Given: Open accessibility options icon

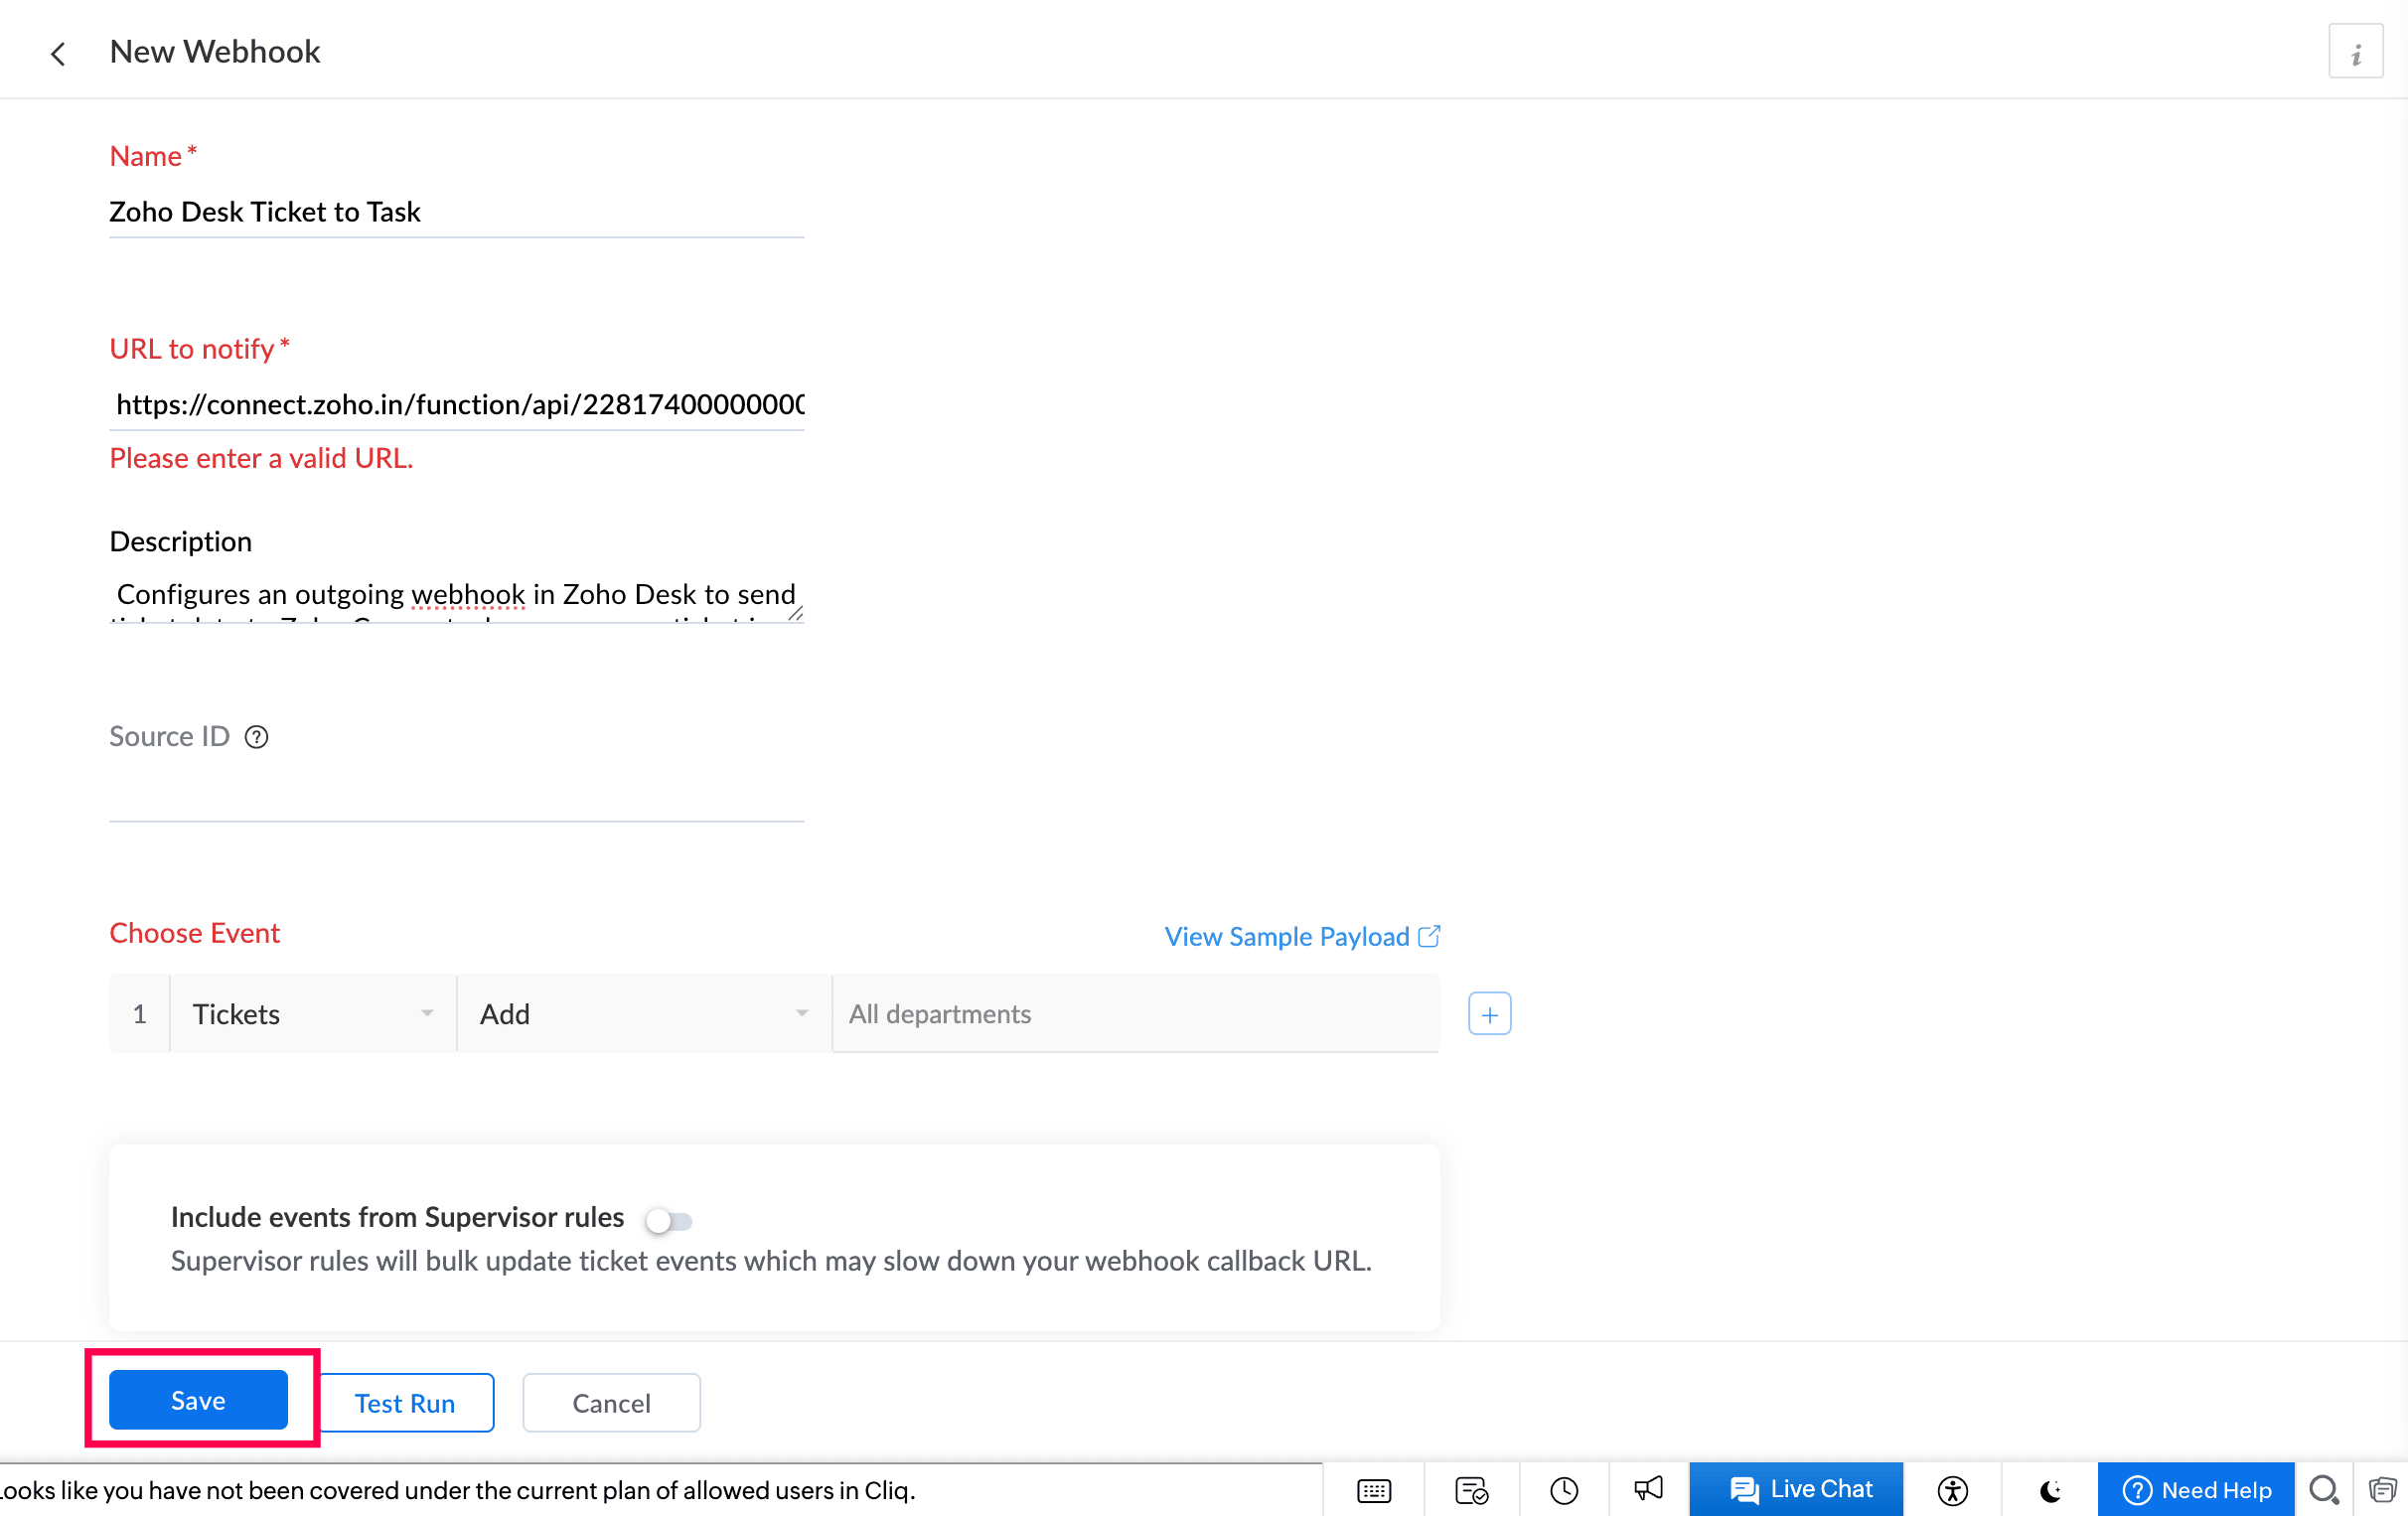Looking at the screenshot, I should click(1951, 1490).
